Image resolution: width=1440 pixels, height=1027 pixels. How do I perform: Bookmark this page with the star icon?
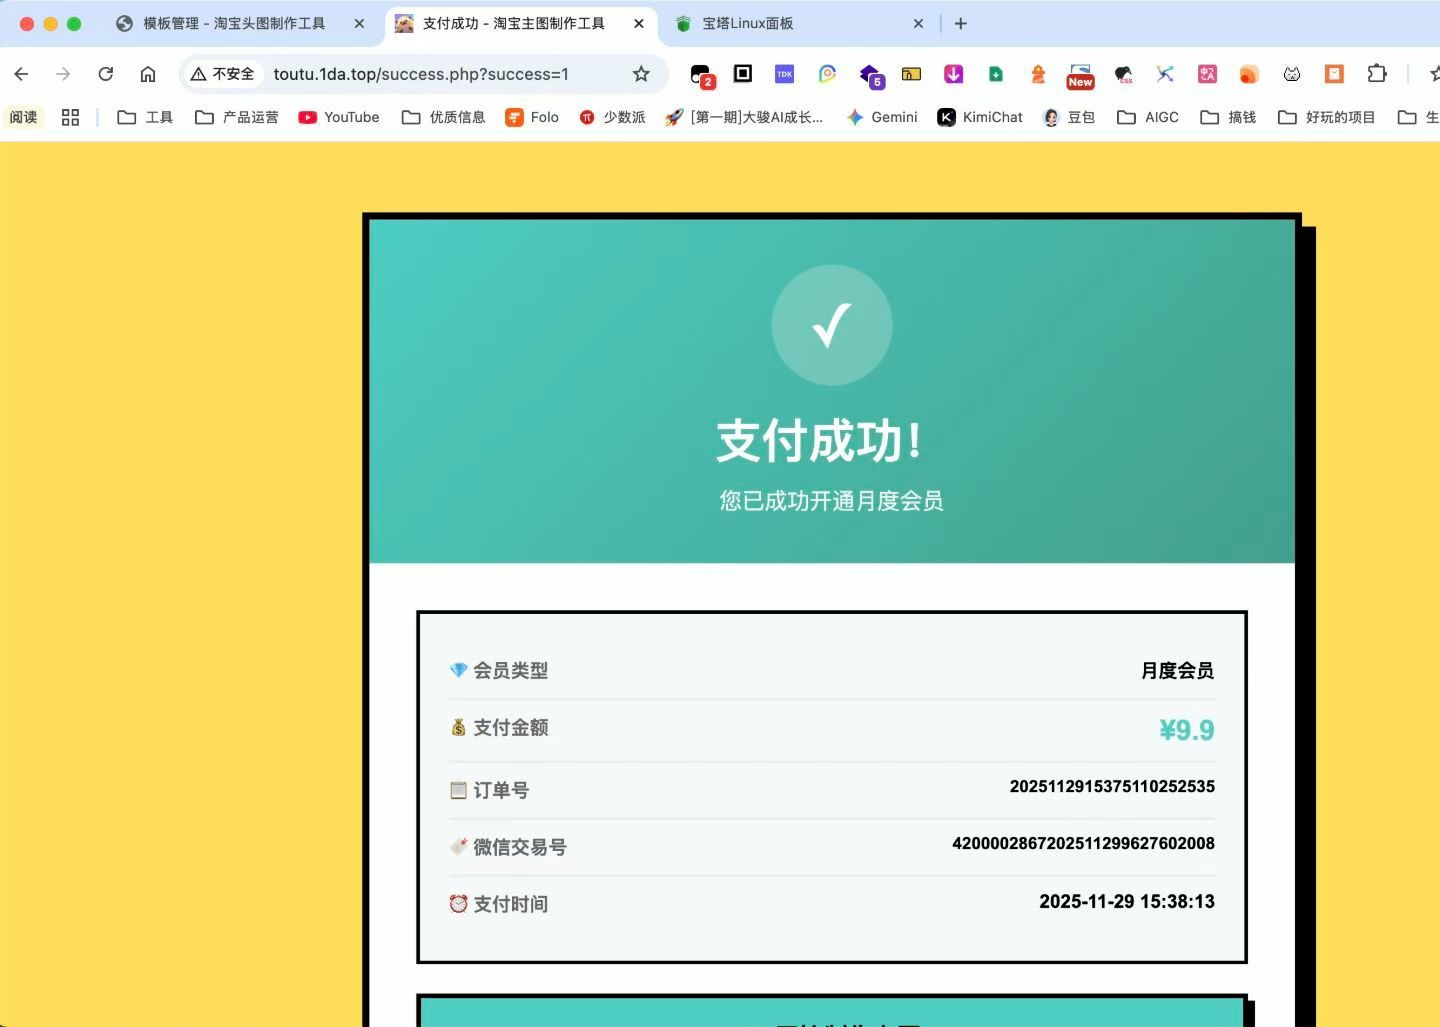[x=641, y=74]
